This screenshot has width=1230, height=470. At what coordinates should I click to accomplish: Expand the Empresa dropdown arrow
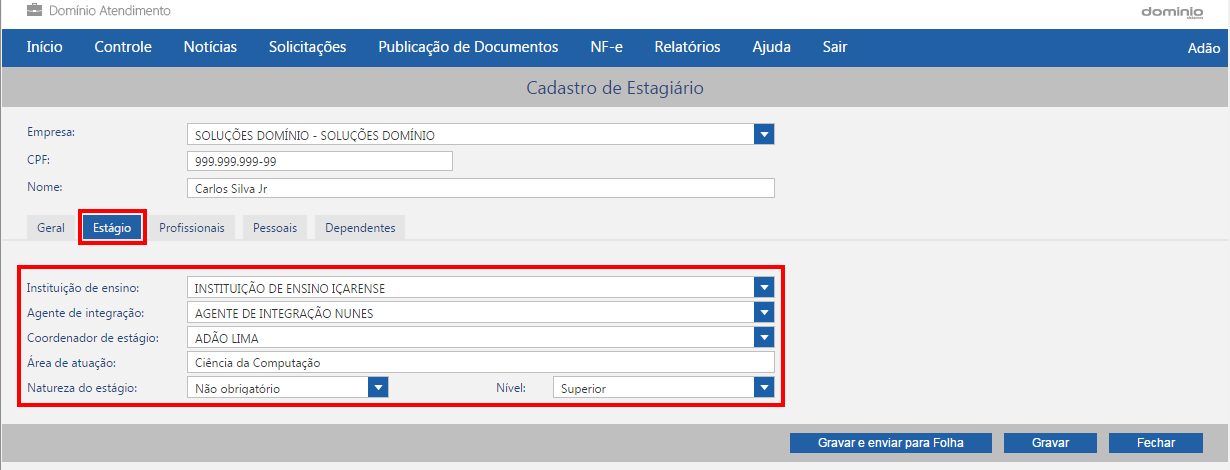(764, 135)
